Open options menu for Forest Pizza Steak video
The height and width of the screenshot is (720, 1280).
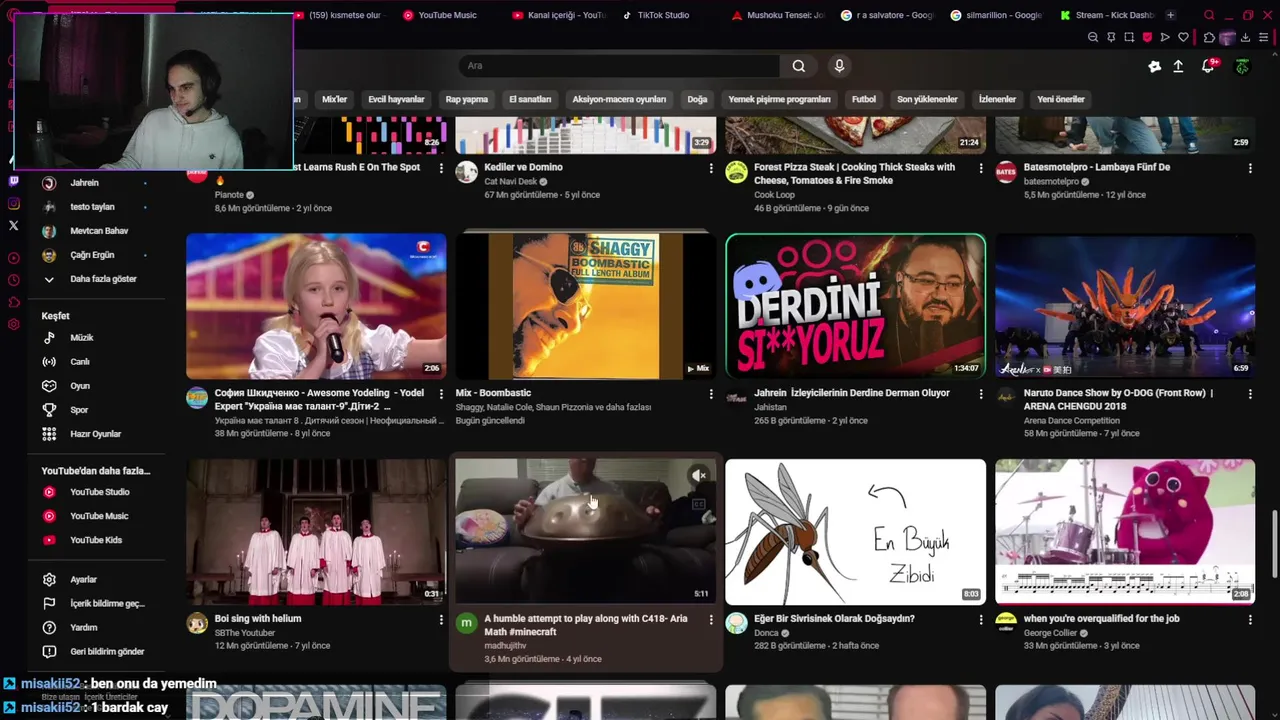click(x=980, y=168)
